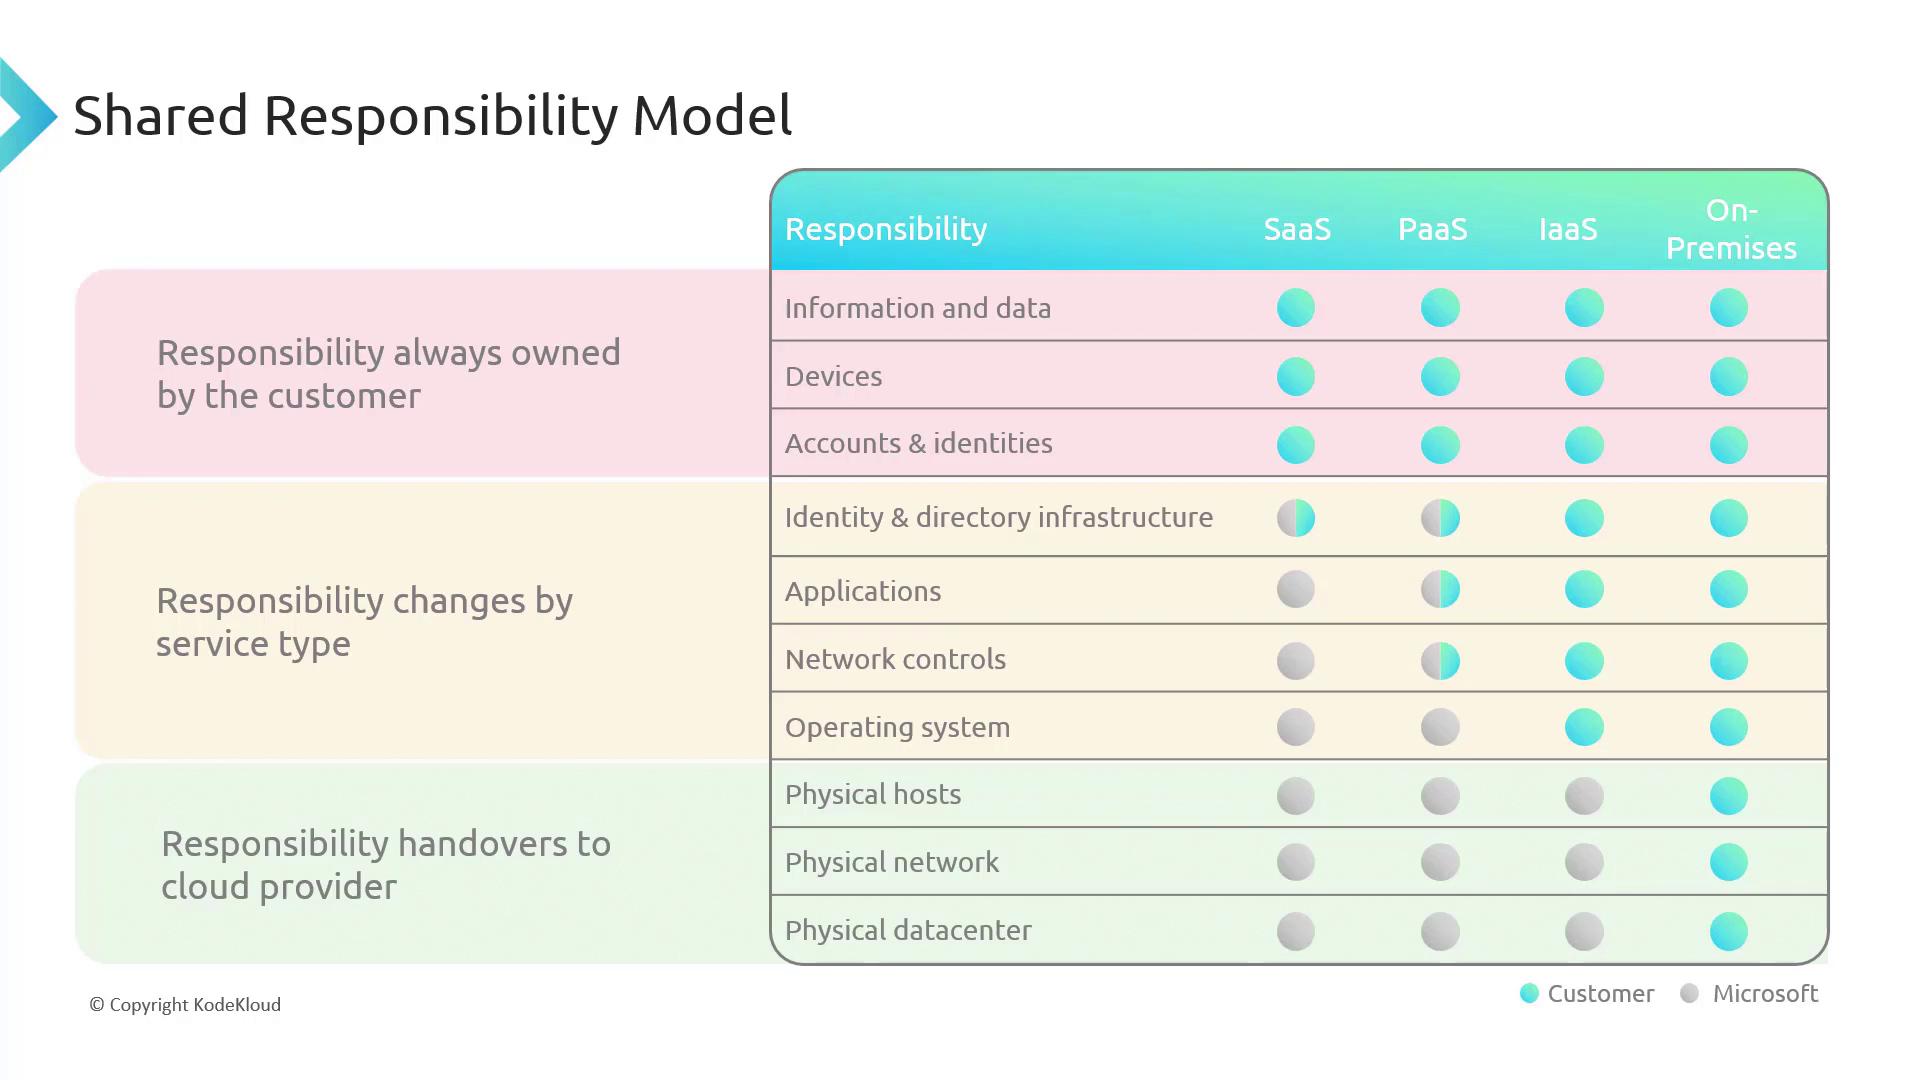Click the gray SaaS dot for Physical hosts

coord(1296,796)
